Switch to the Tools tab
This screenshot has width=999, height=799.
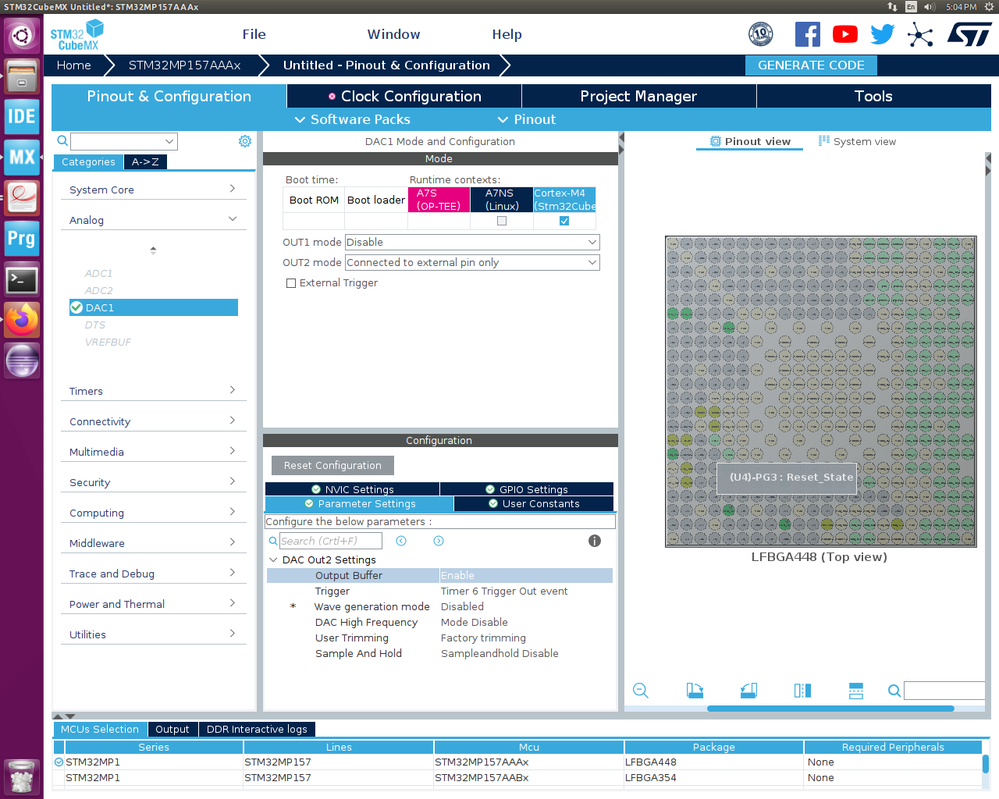[x=873, y=96]
